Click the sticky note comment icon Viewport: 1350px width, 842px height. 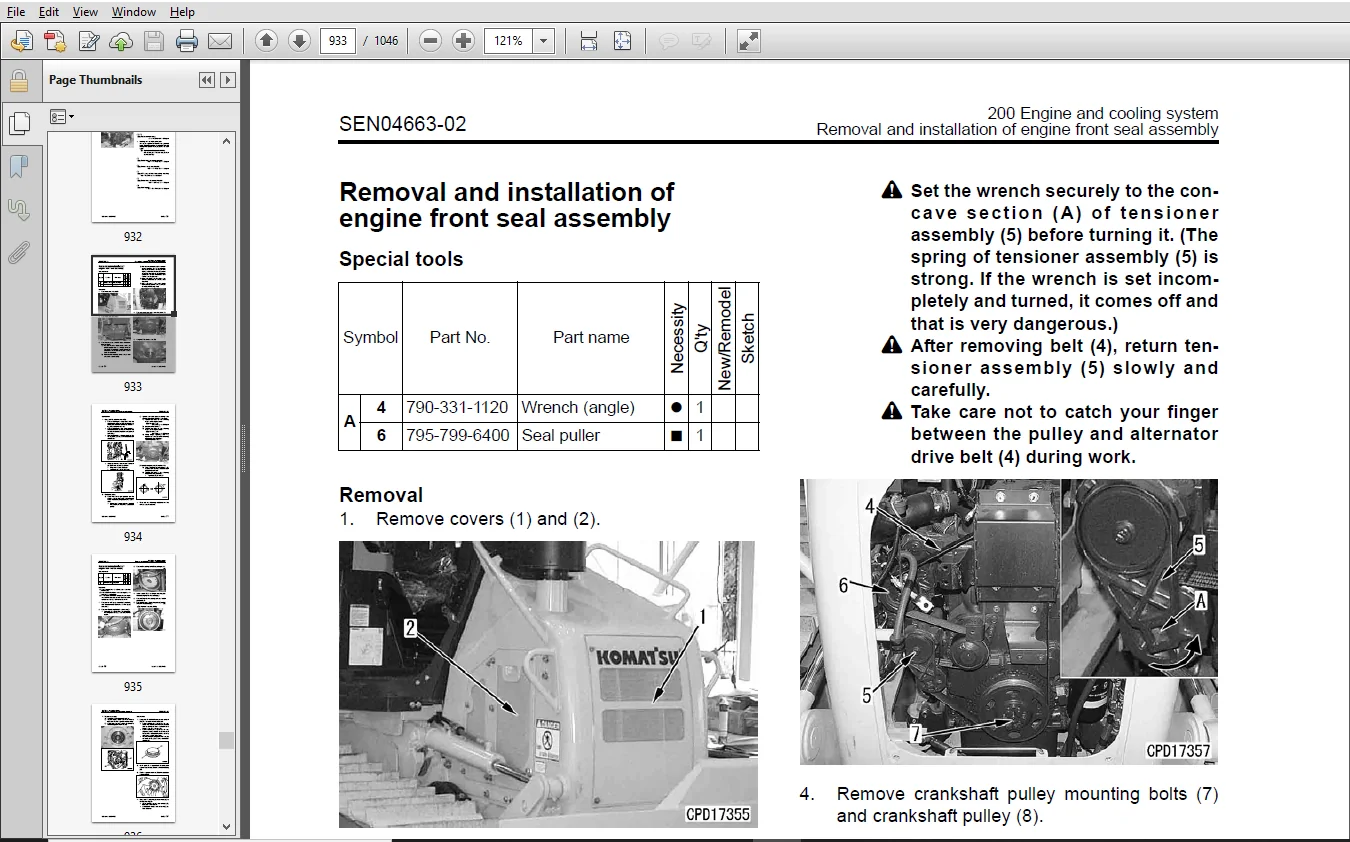tap(668, 41)
